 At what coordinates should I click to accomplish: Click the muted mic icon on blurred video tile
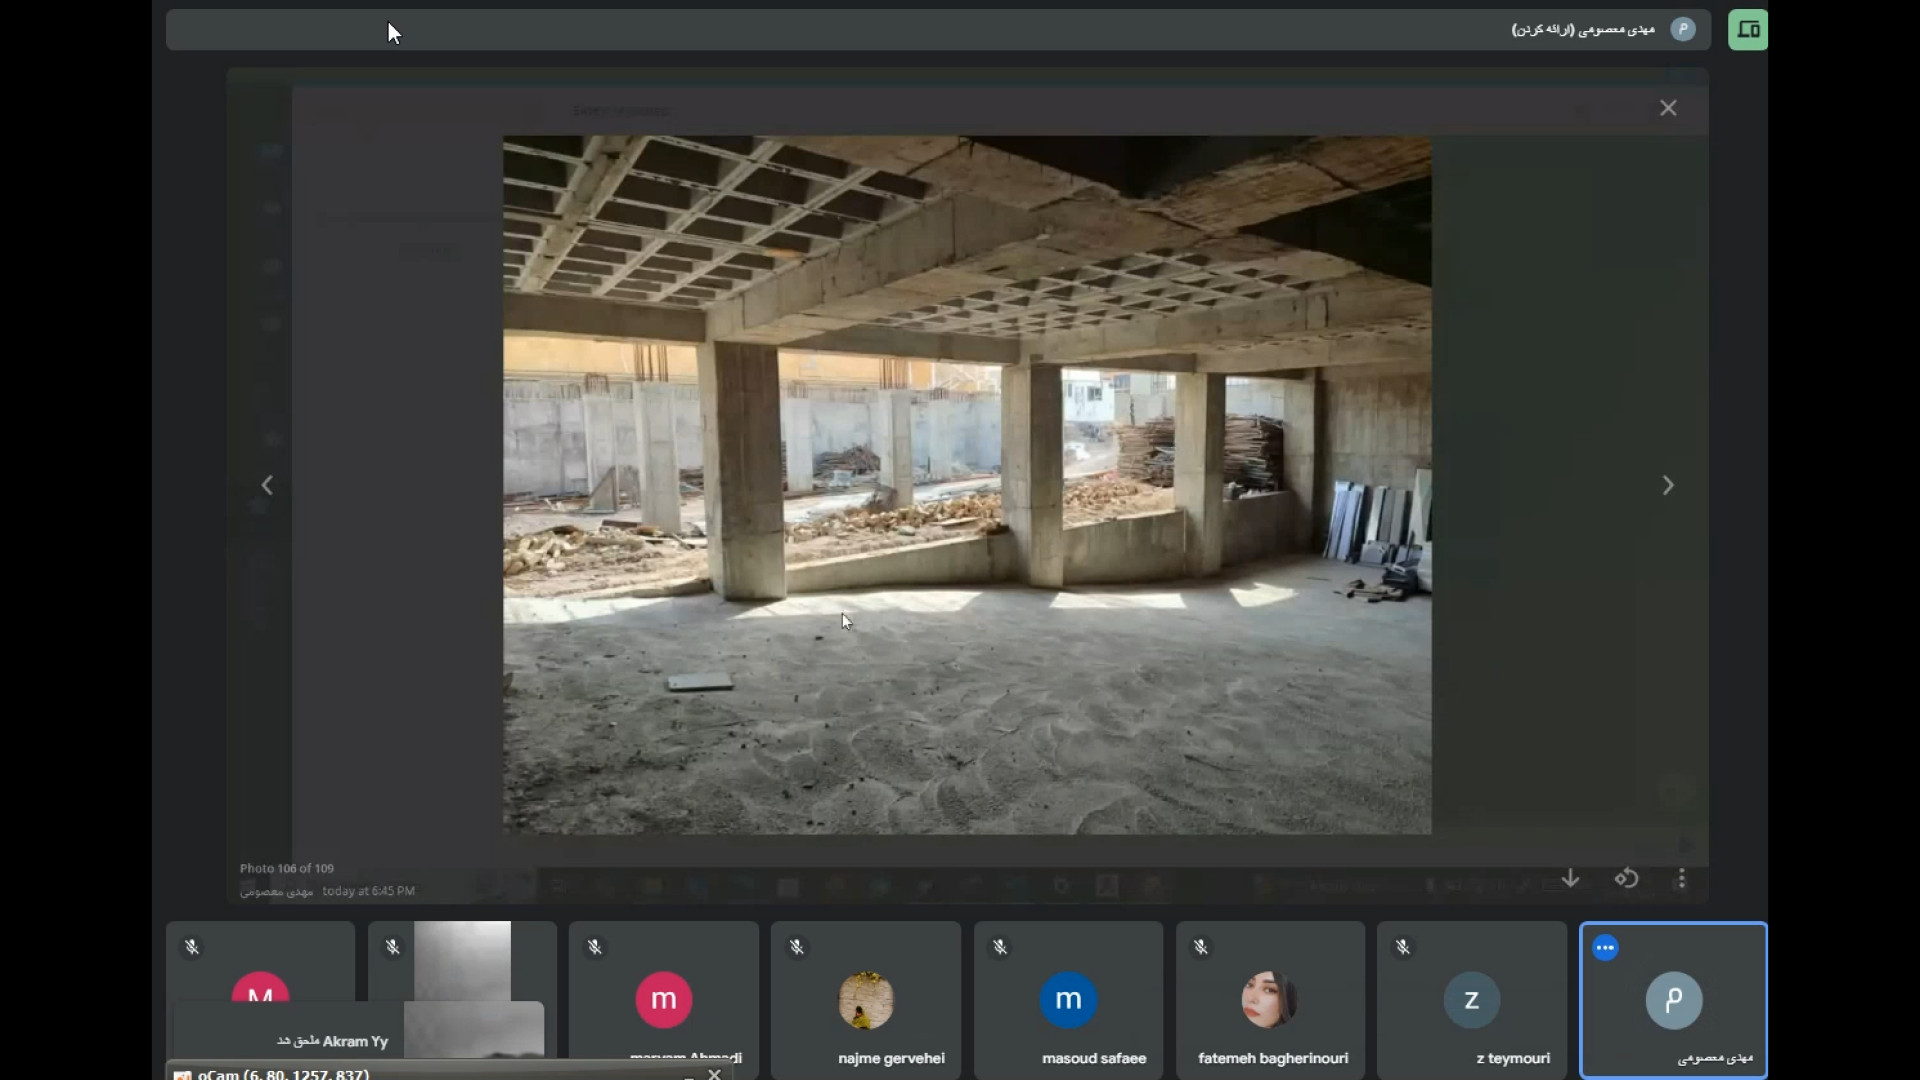pyautogui.click(x=393, y=946)
